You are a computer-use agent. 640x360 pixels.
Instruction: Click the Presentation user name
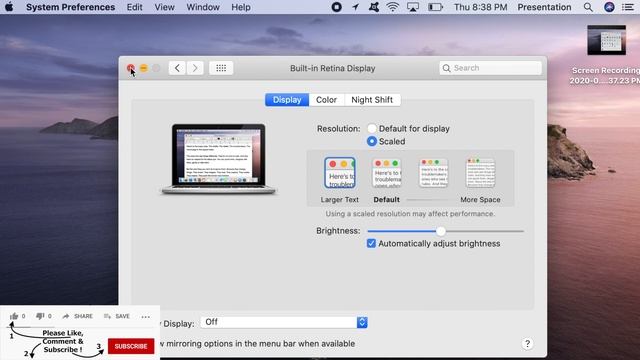point(544,7)
